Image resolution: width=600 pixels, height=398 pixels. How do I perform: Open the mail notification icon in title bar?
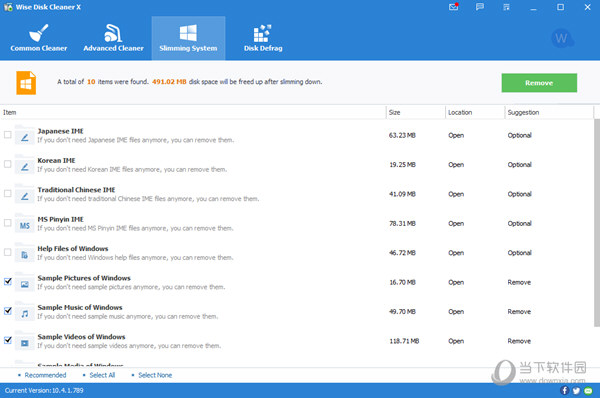[x=453, y=7]
